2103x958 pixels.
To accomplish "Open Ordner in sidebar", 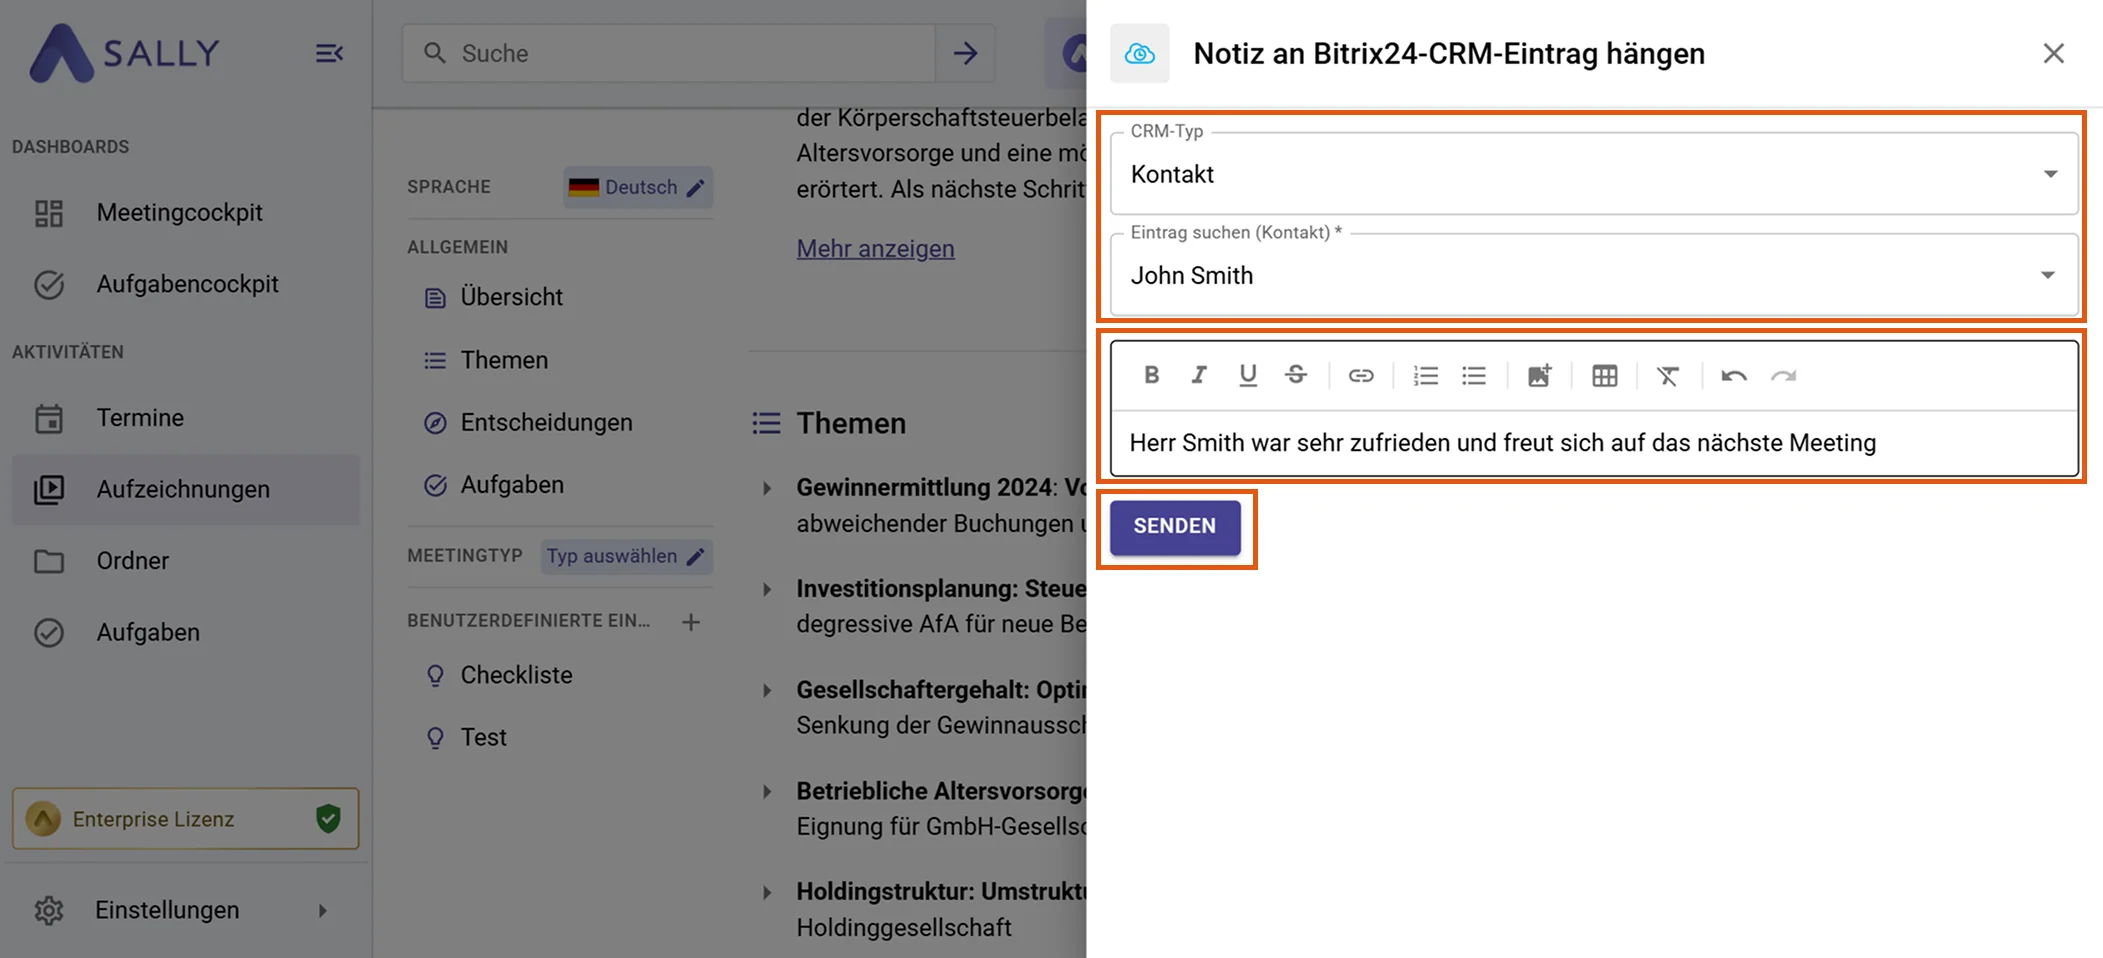I will [186, 560].
